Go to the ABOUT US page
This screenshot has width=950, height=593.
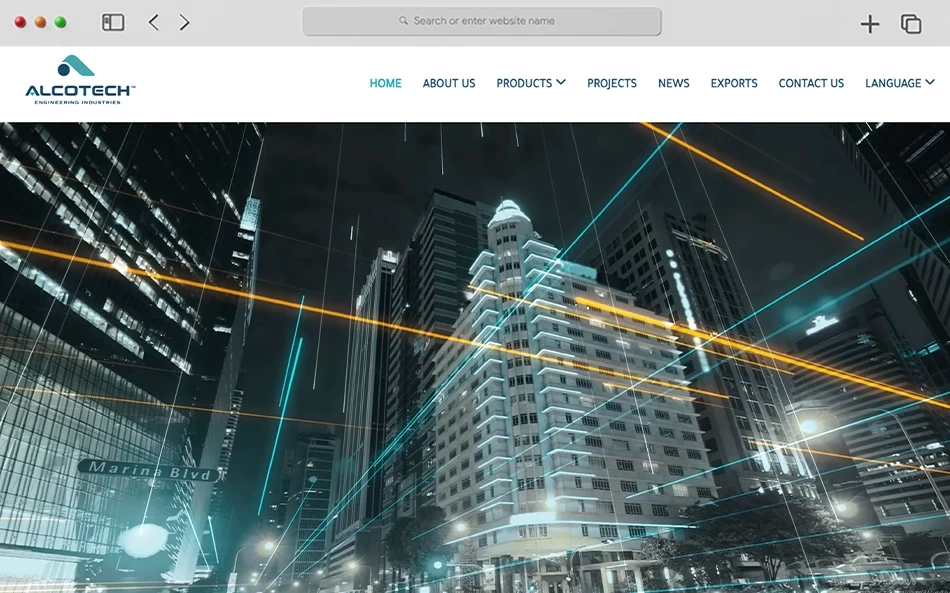coord(449,83)
